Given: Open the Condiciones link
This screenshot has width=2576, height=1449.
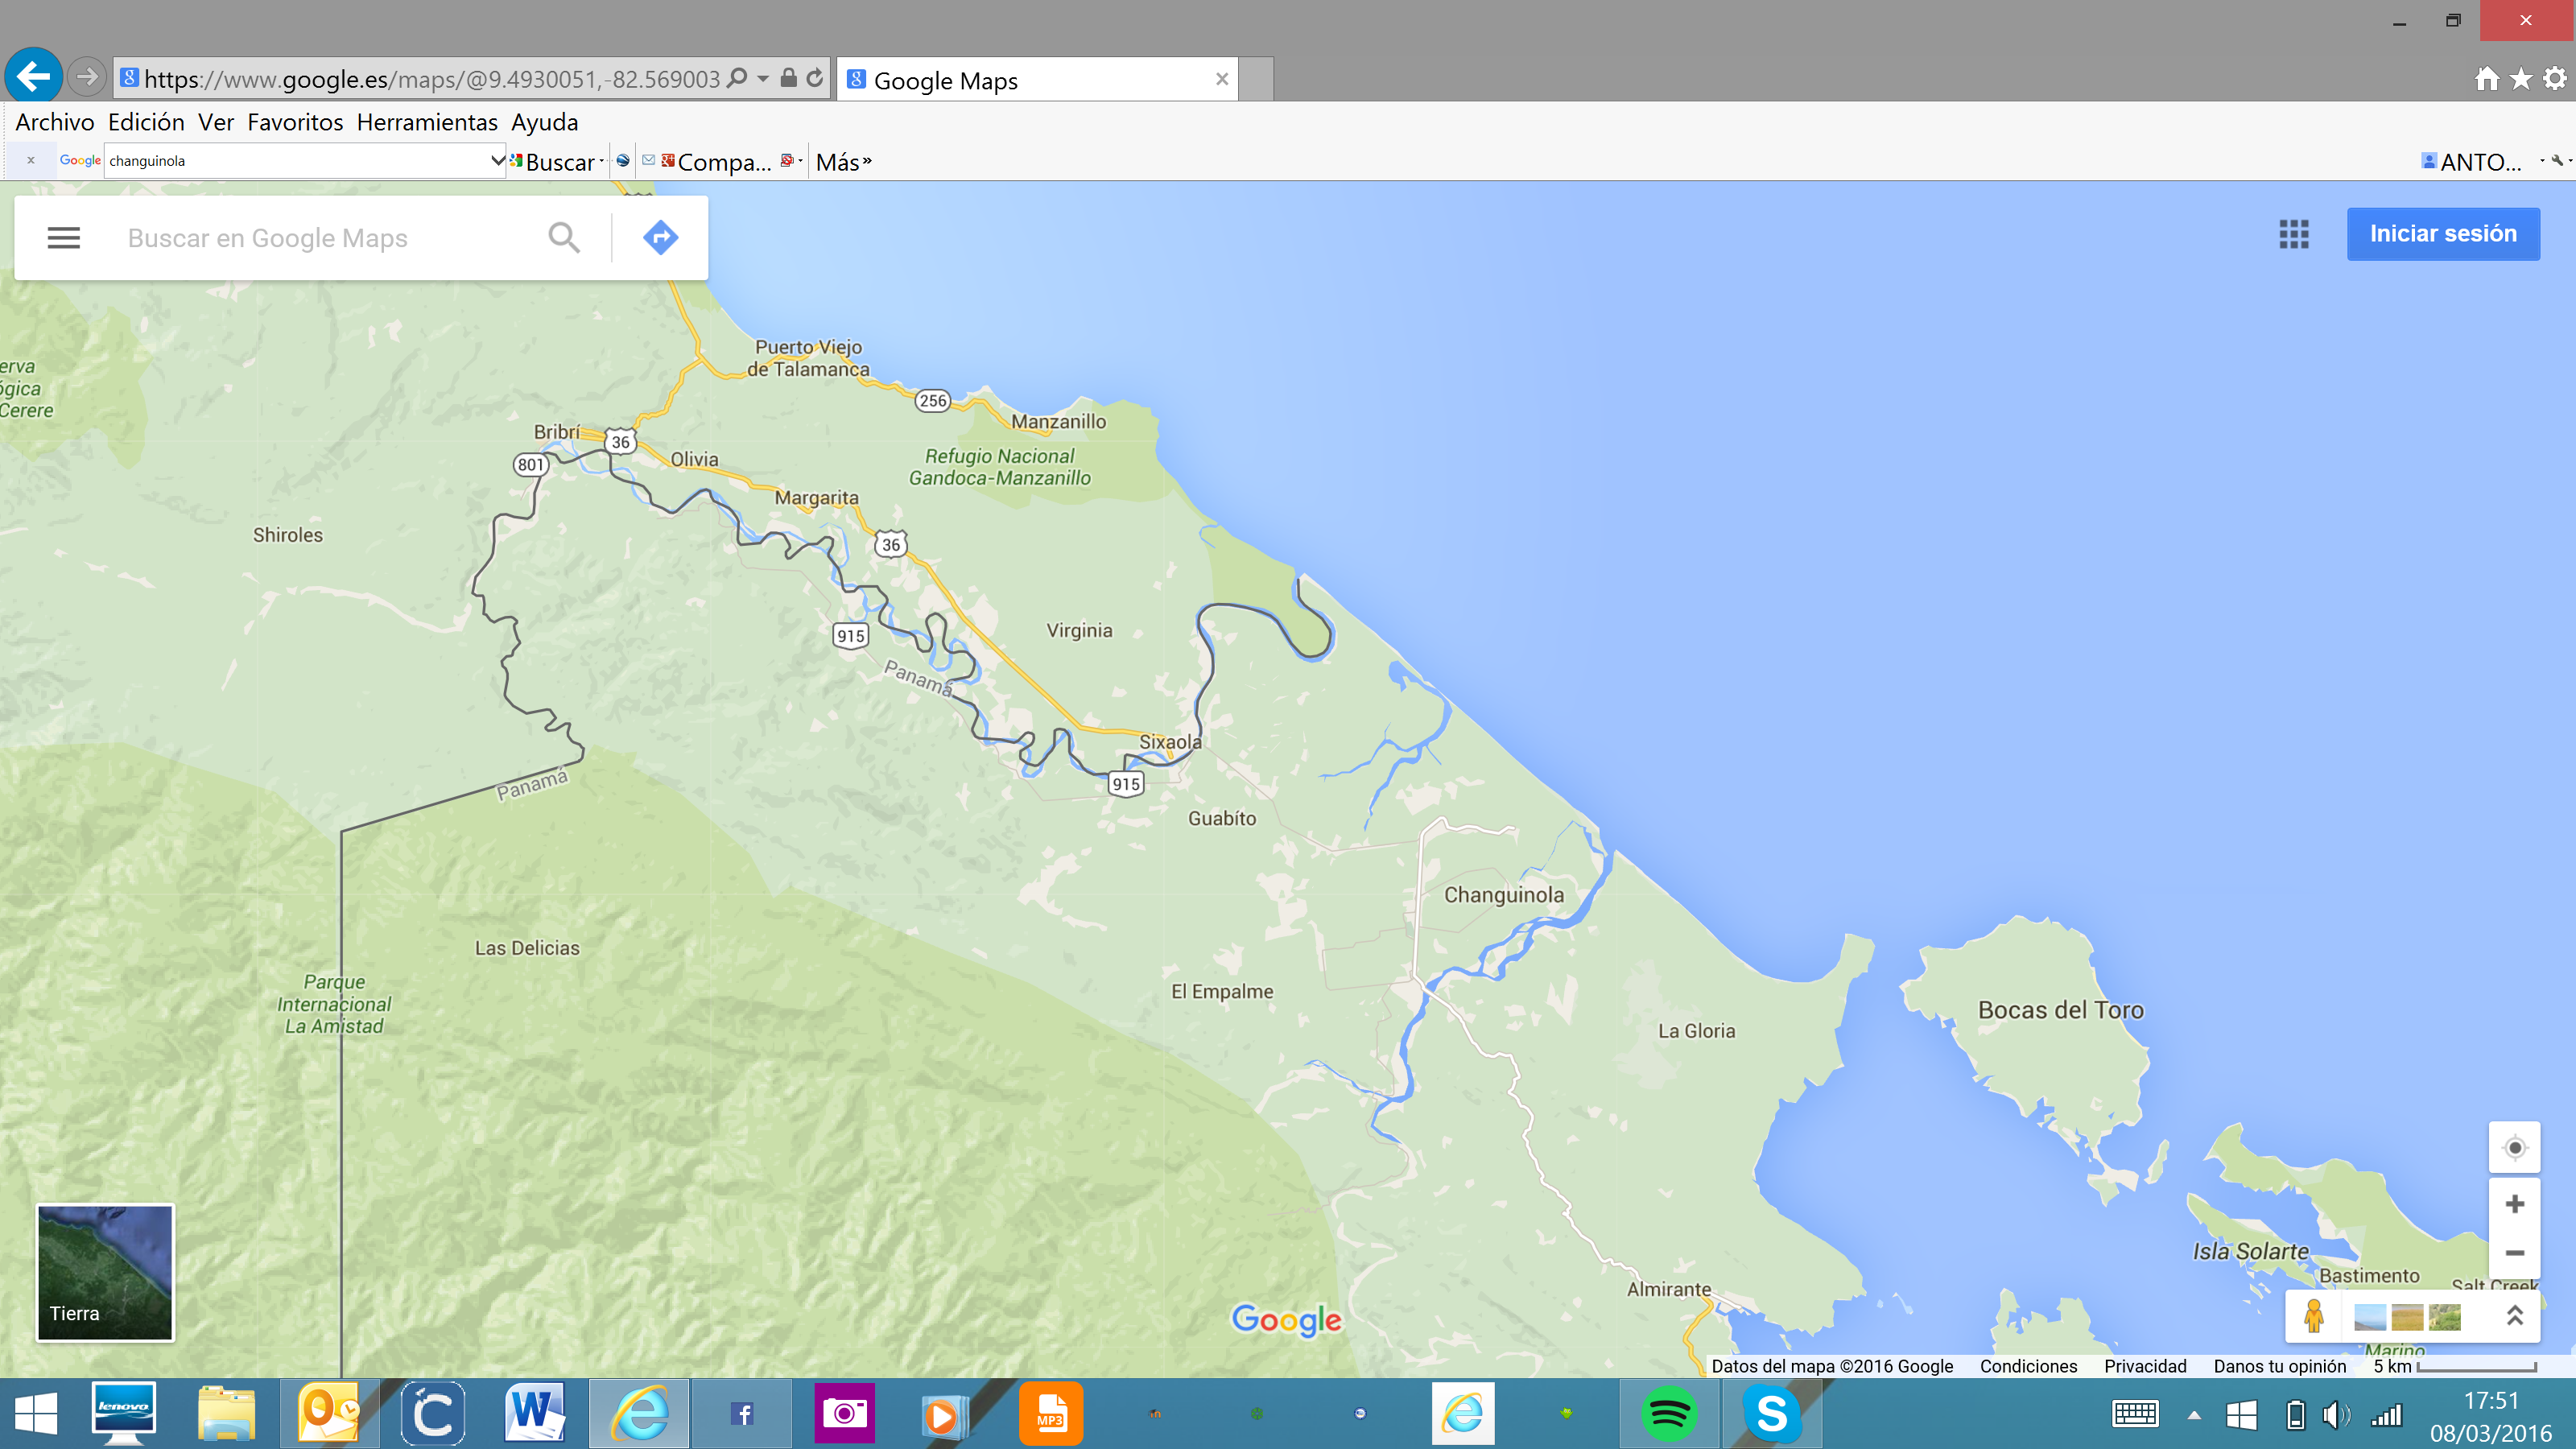Looking at the screenshot, I should tap(2028, 1366).
